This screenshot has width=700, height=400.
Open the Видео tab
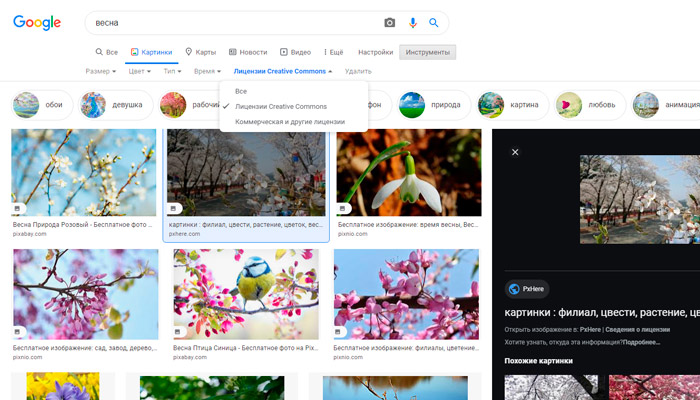point(295,52)
